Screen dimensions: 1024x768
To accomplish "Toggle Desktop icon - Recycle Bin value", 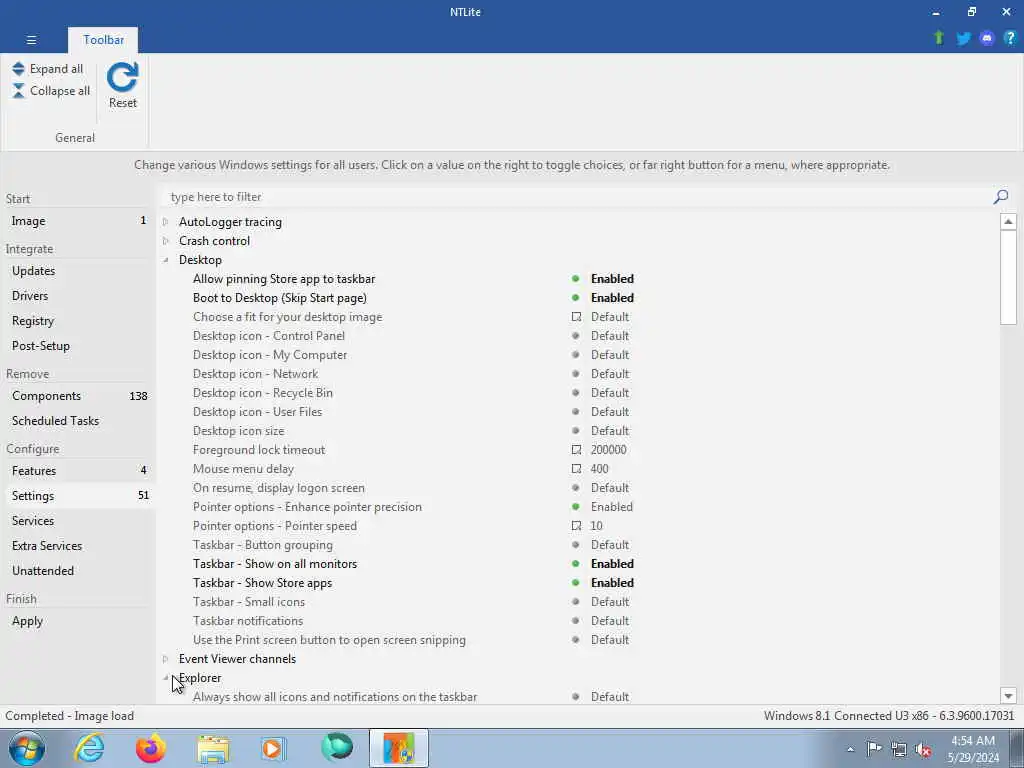I will coord(610,392).
